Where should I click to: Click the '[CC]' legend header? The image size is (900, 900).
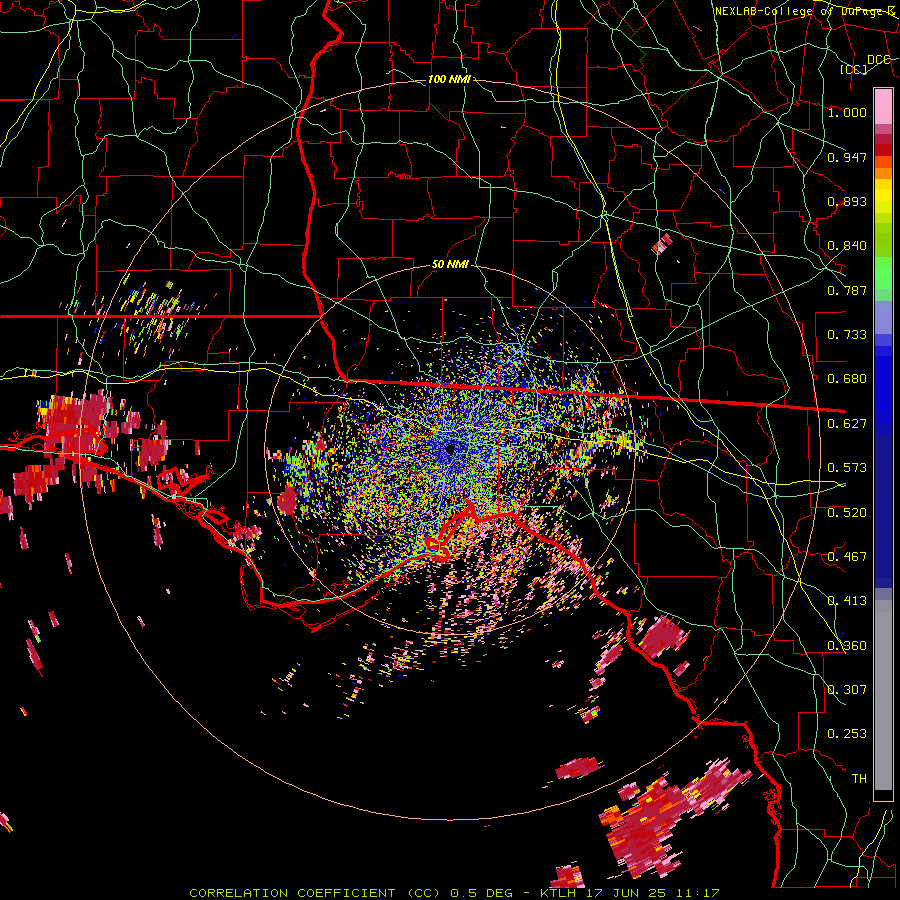coord(854,69)
